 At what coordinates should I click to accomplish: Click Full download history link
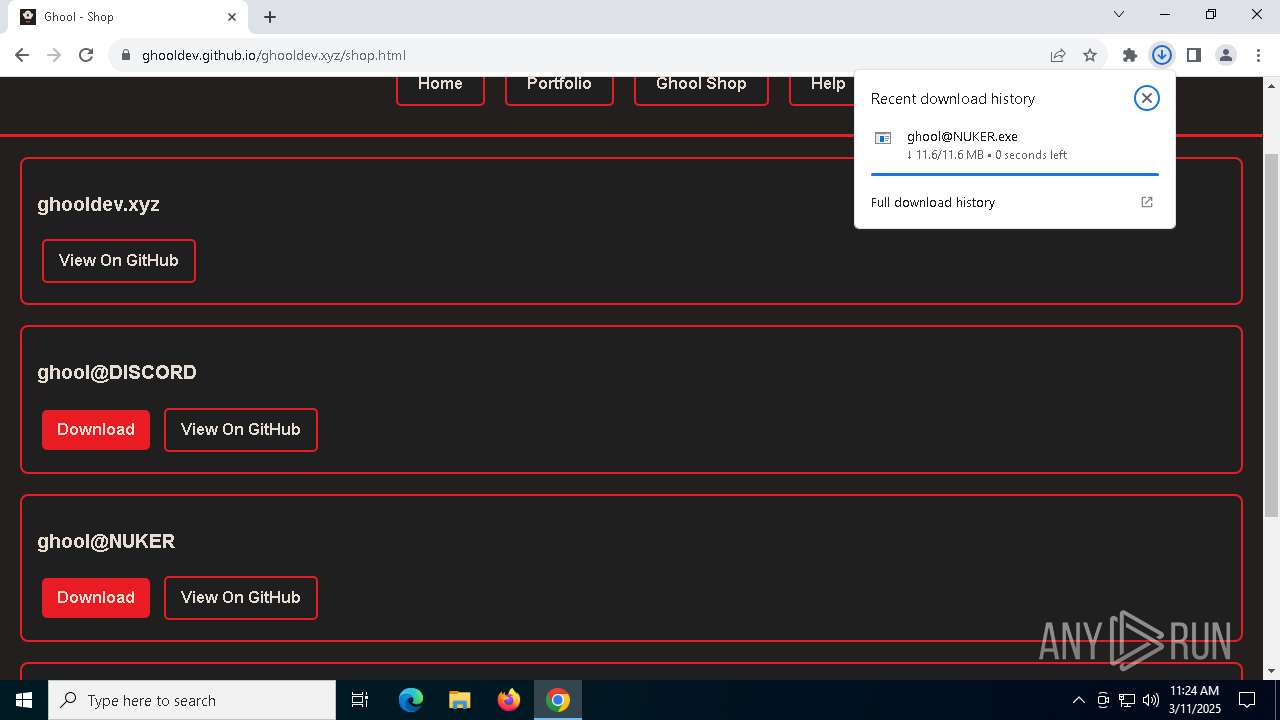click(933, 202)
